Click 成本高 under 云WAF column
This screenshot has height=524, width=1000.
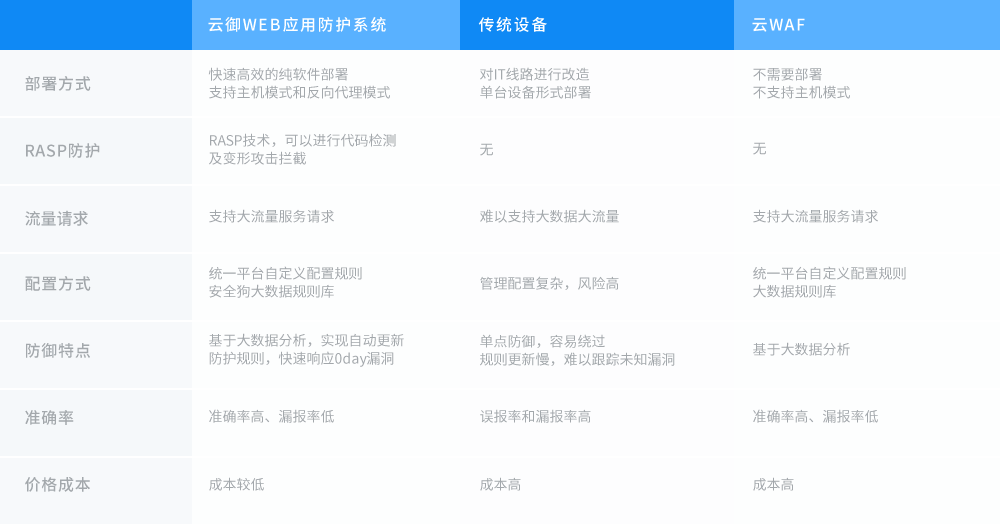coord(773,484)
